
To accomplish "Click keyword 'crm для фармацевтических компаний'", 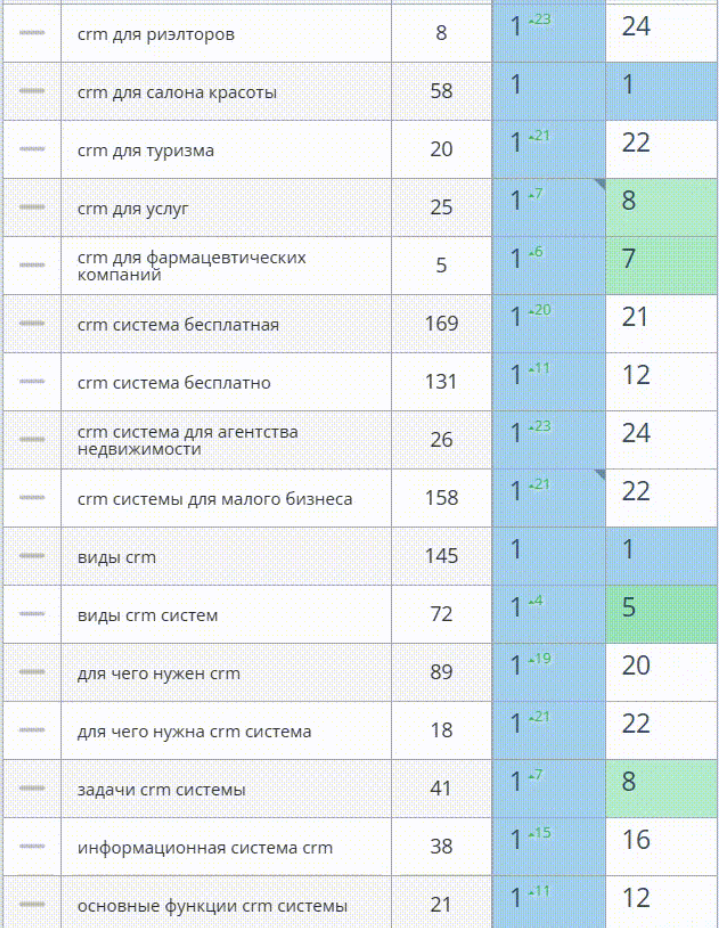I will pos(191,266).
